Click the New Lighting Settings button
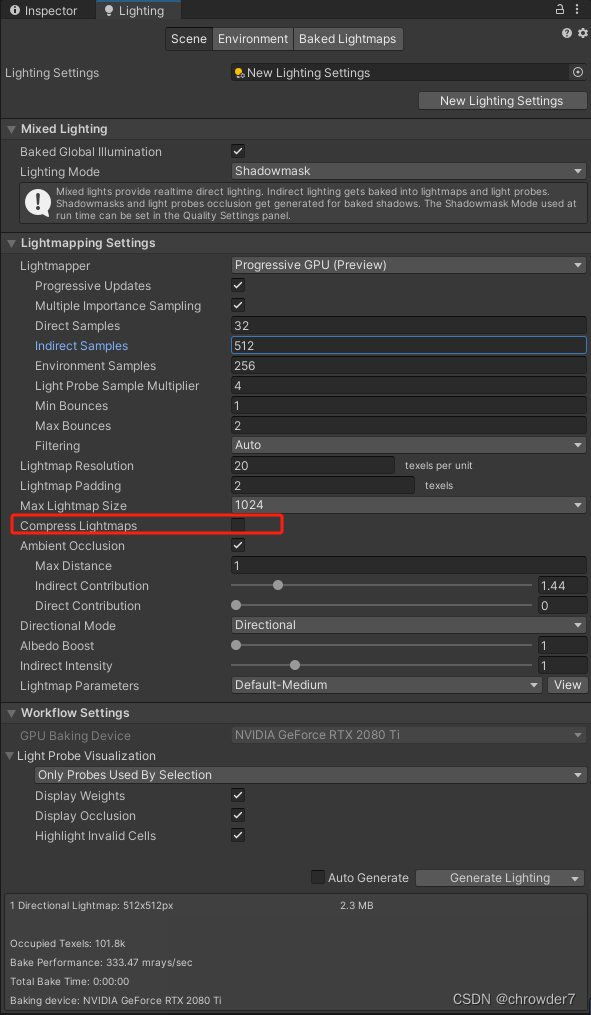This screenshot has width=591, height=1015. click(502, 100)
